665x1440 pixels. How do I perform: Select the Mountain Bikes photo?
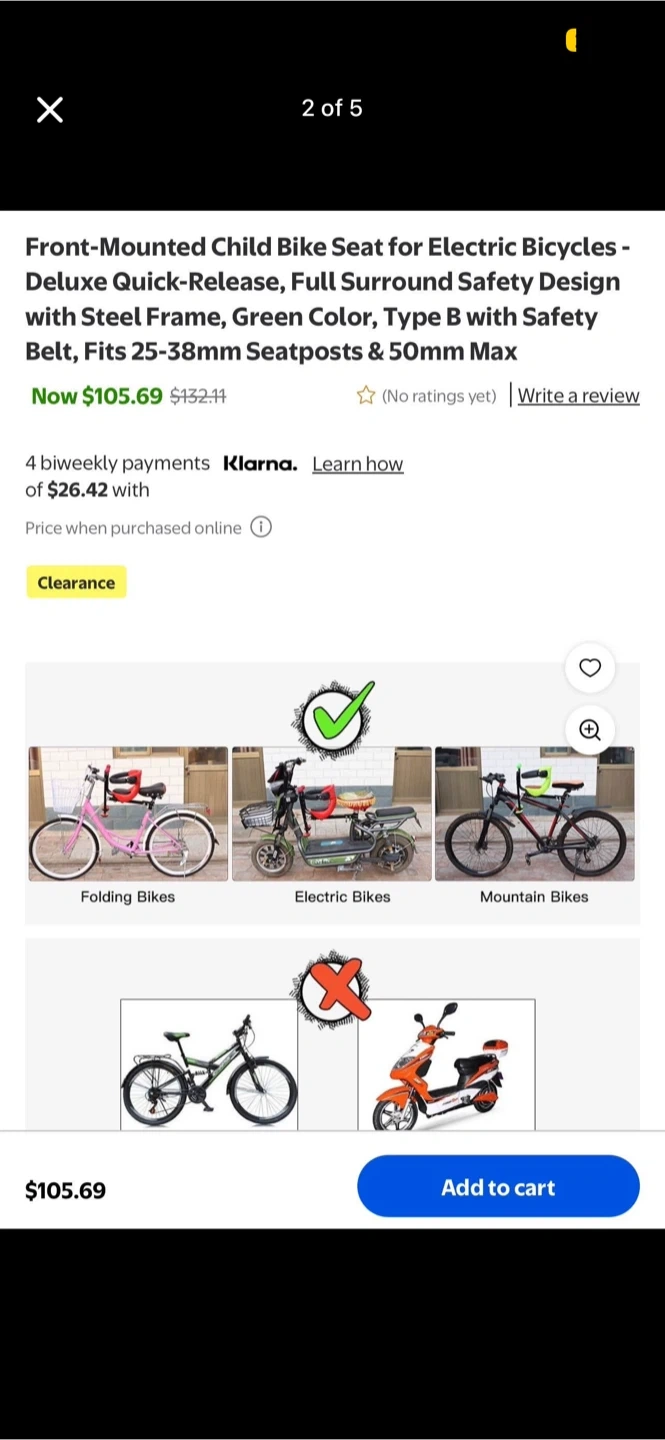point(534,814)
